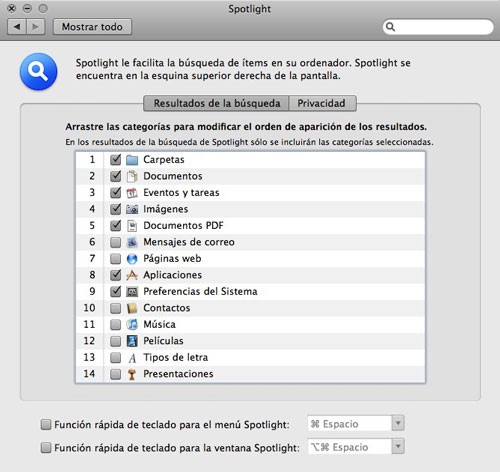Switch to the Privacidad tab

pos(322,103)
